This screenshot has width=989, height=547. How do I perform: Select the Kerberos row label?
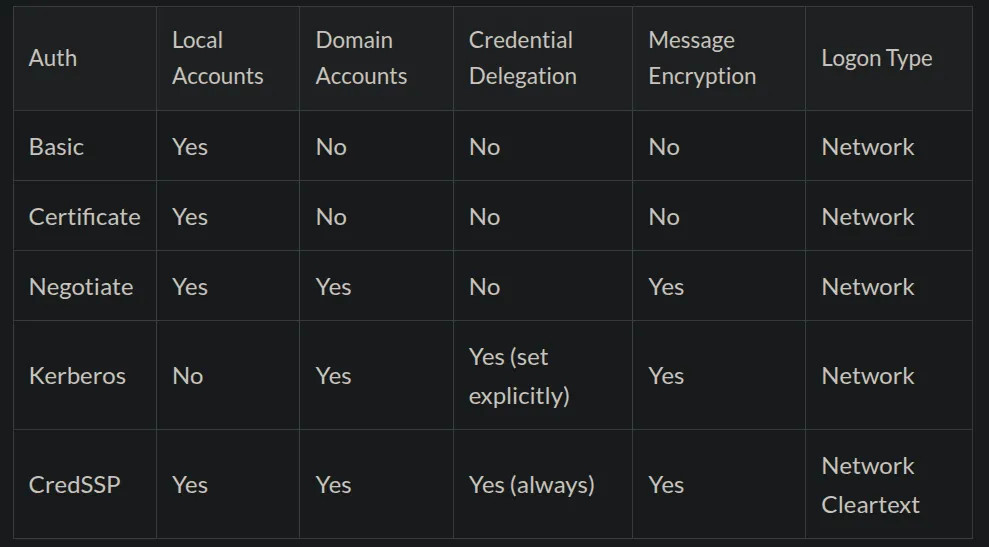(x=85, y=375)
